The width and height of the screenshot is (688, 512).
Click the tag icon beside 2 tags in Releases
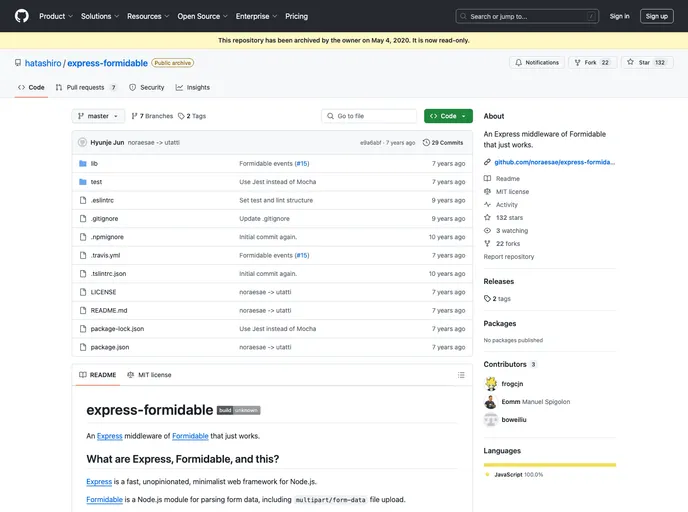(487, 299)
